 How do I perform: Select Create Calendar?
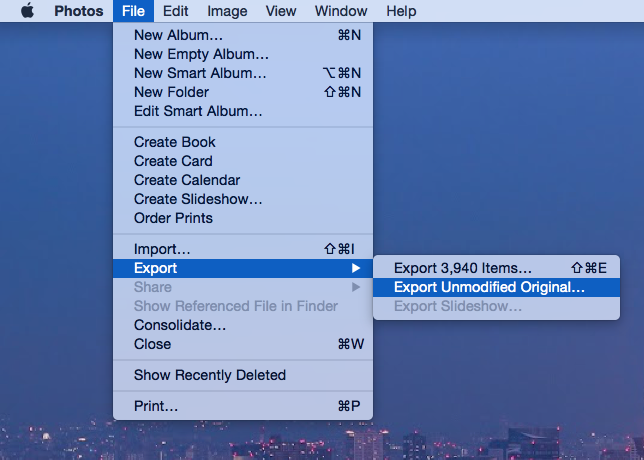(243, 180)
